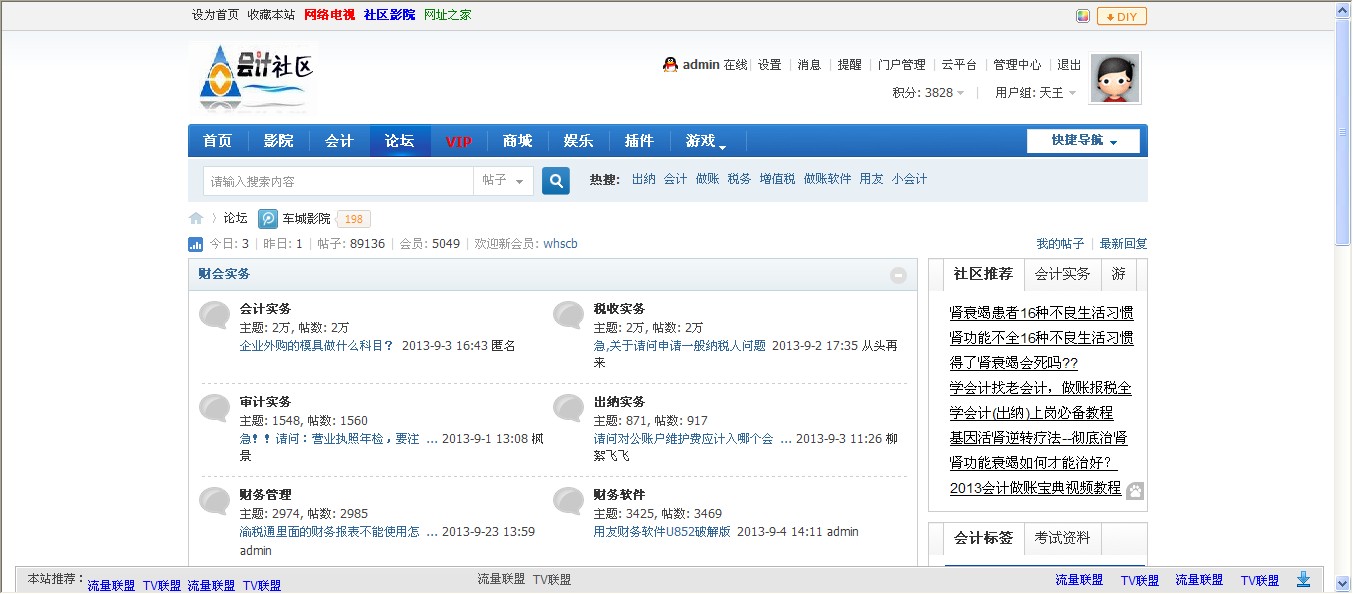Click the DIY button
This screenshot has height=594, width=1353.
(1121, 16)
